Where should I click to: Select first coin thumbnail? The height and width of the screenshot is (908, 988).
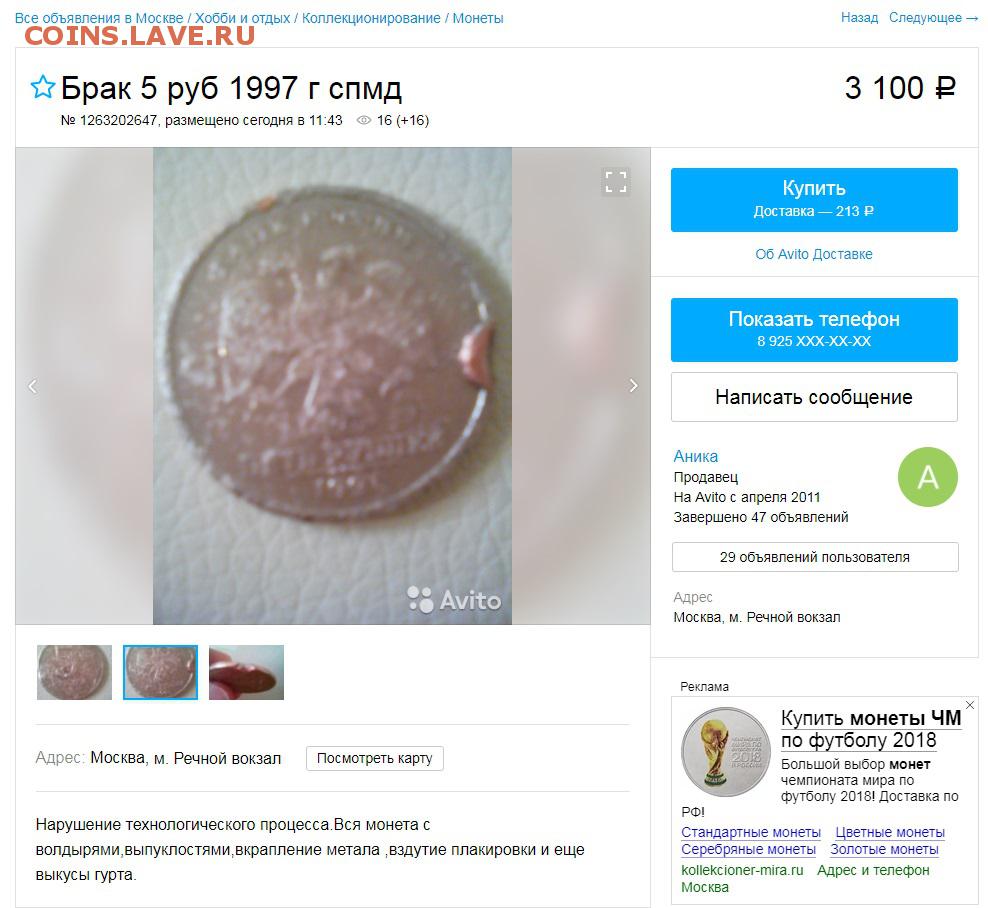[x=74, y=672]
